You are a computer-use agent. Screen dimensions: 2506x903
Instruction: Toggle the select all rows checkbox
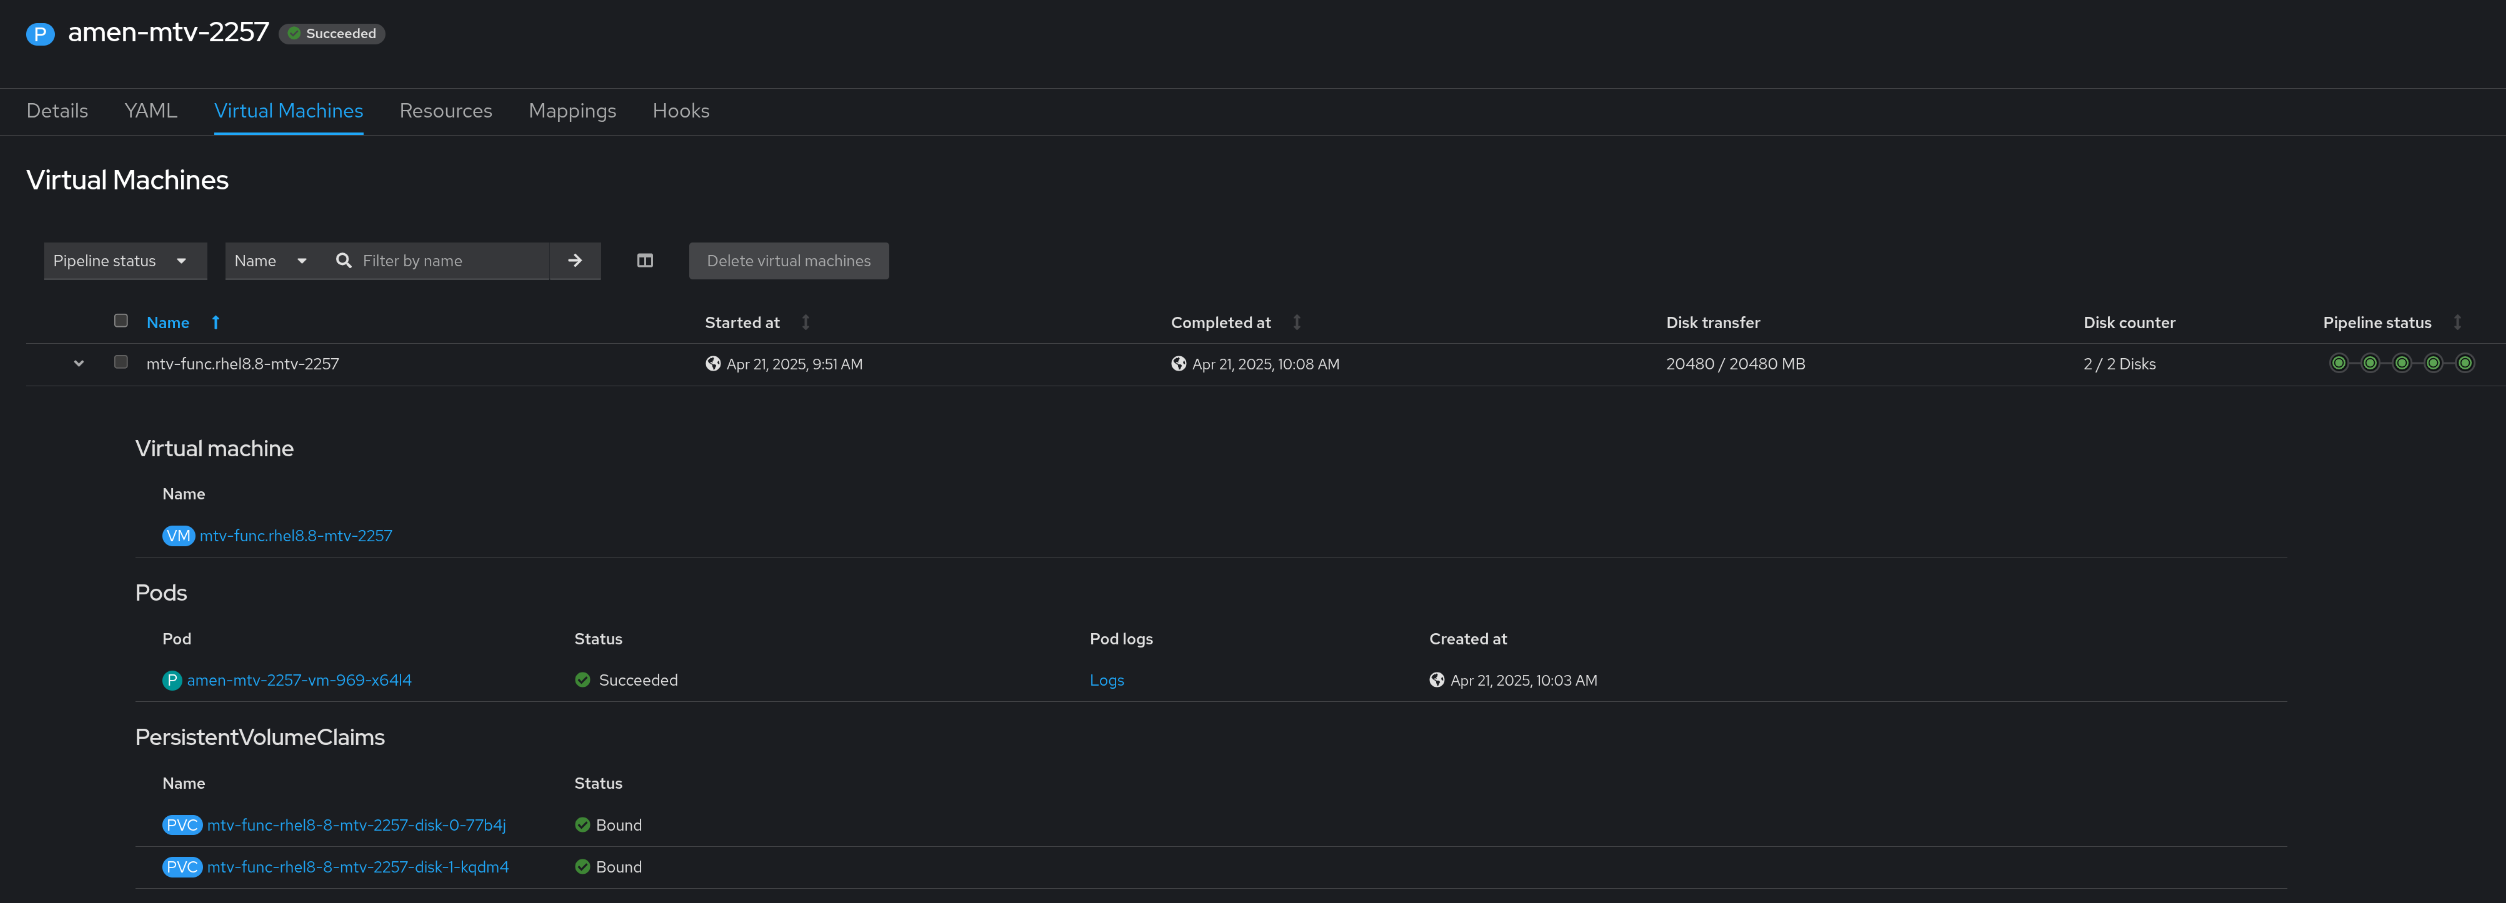[121, 321]
